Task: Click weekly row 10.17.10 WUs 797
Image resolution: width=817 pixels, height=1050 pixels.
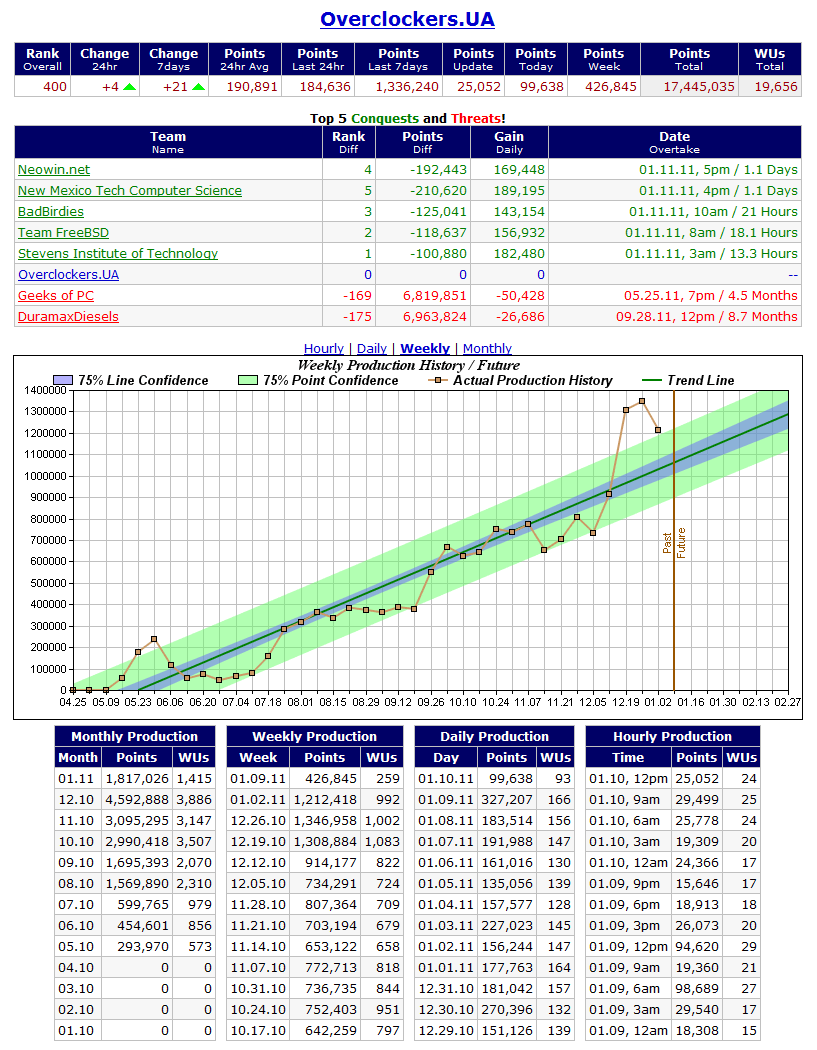Action: click(x=388, y=1031)
